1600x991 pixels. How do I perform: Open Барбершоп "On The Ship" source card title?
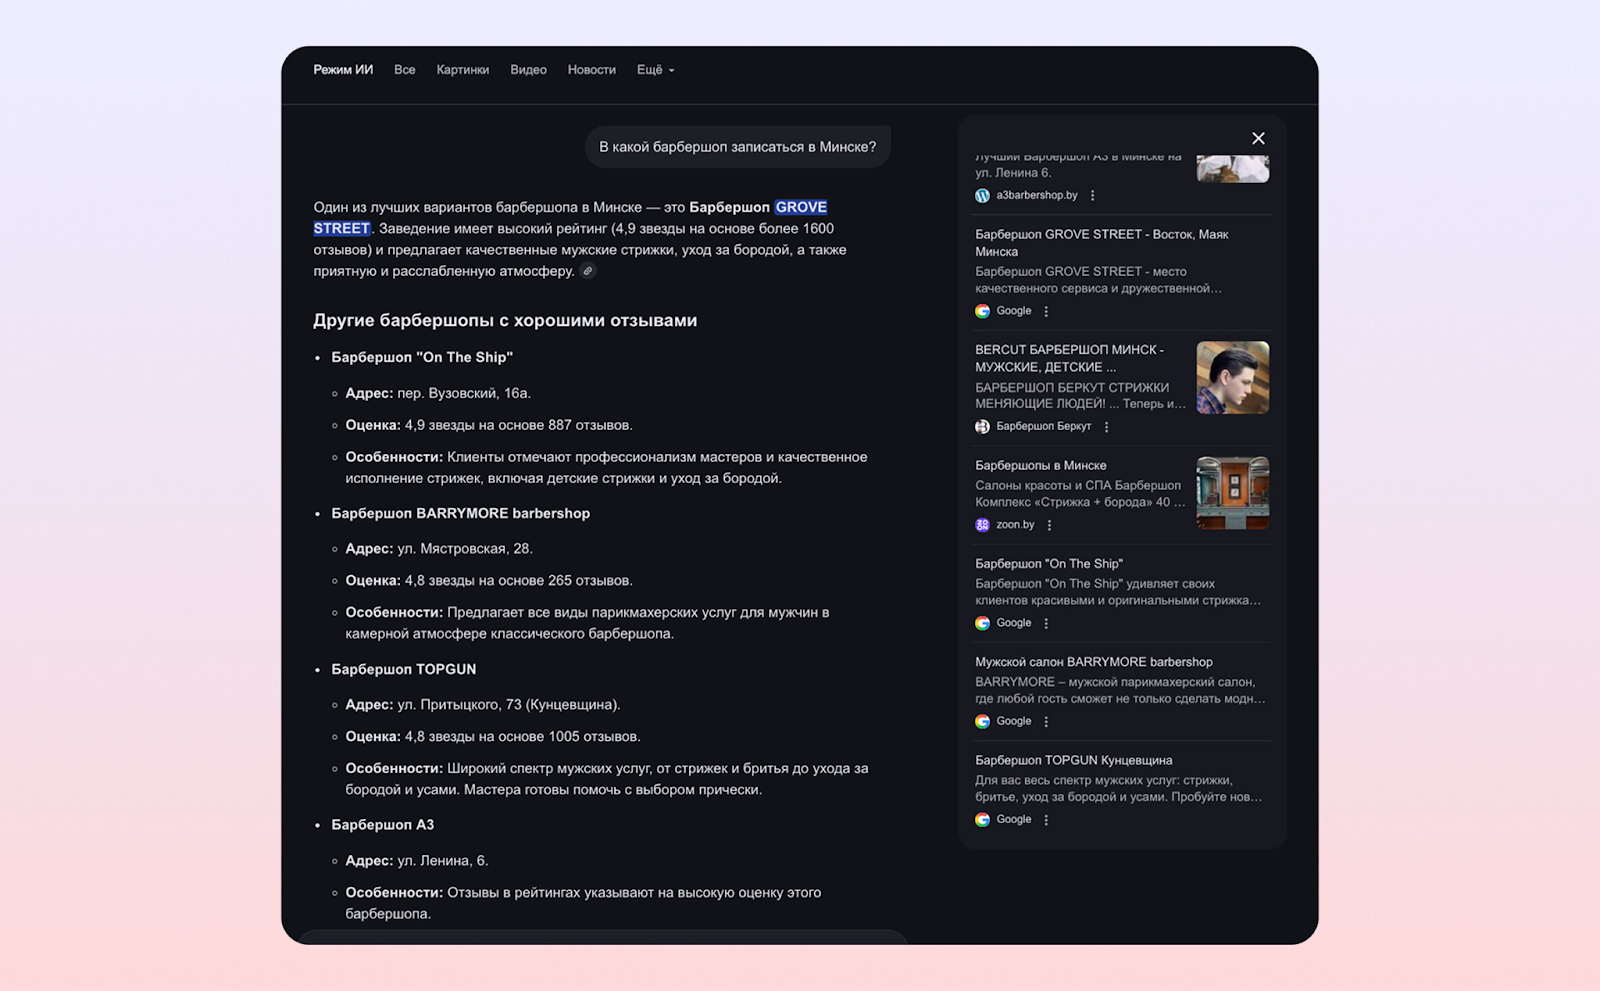pos(1049,564)
